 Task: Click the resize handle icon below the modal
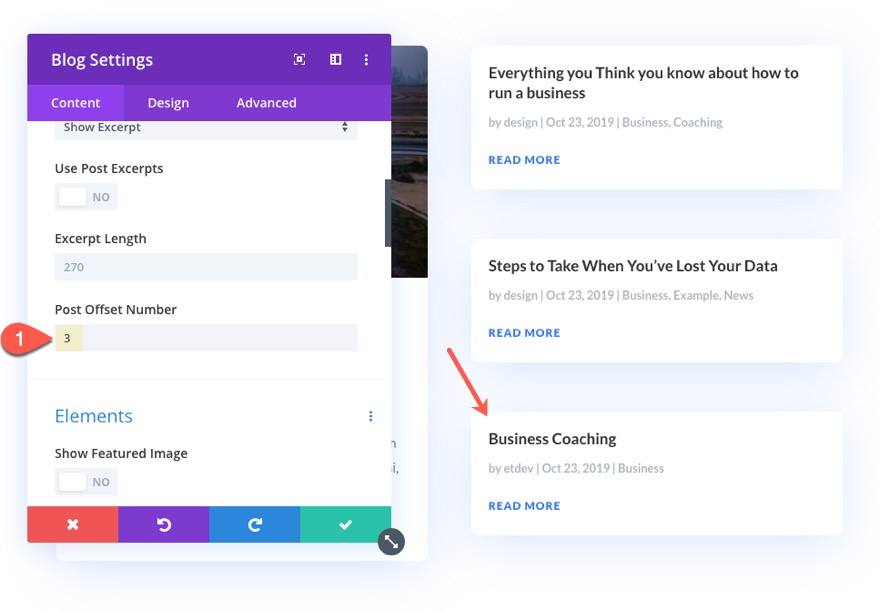tap(391, 541)
